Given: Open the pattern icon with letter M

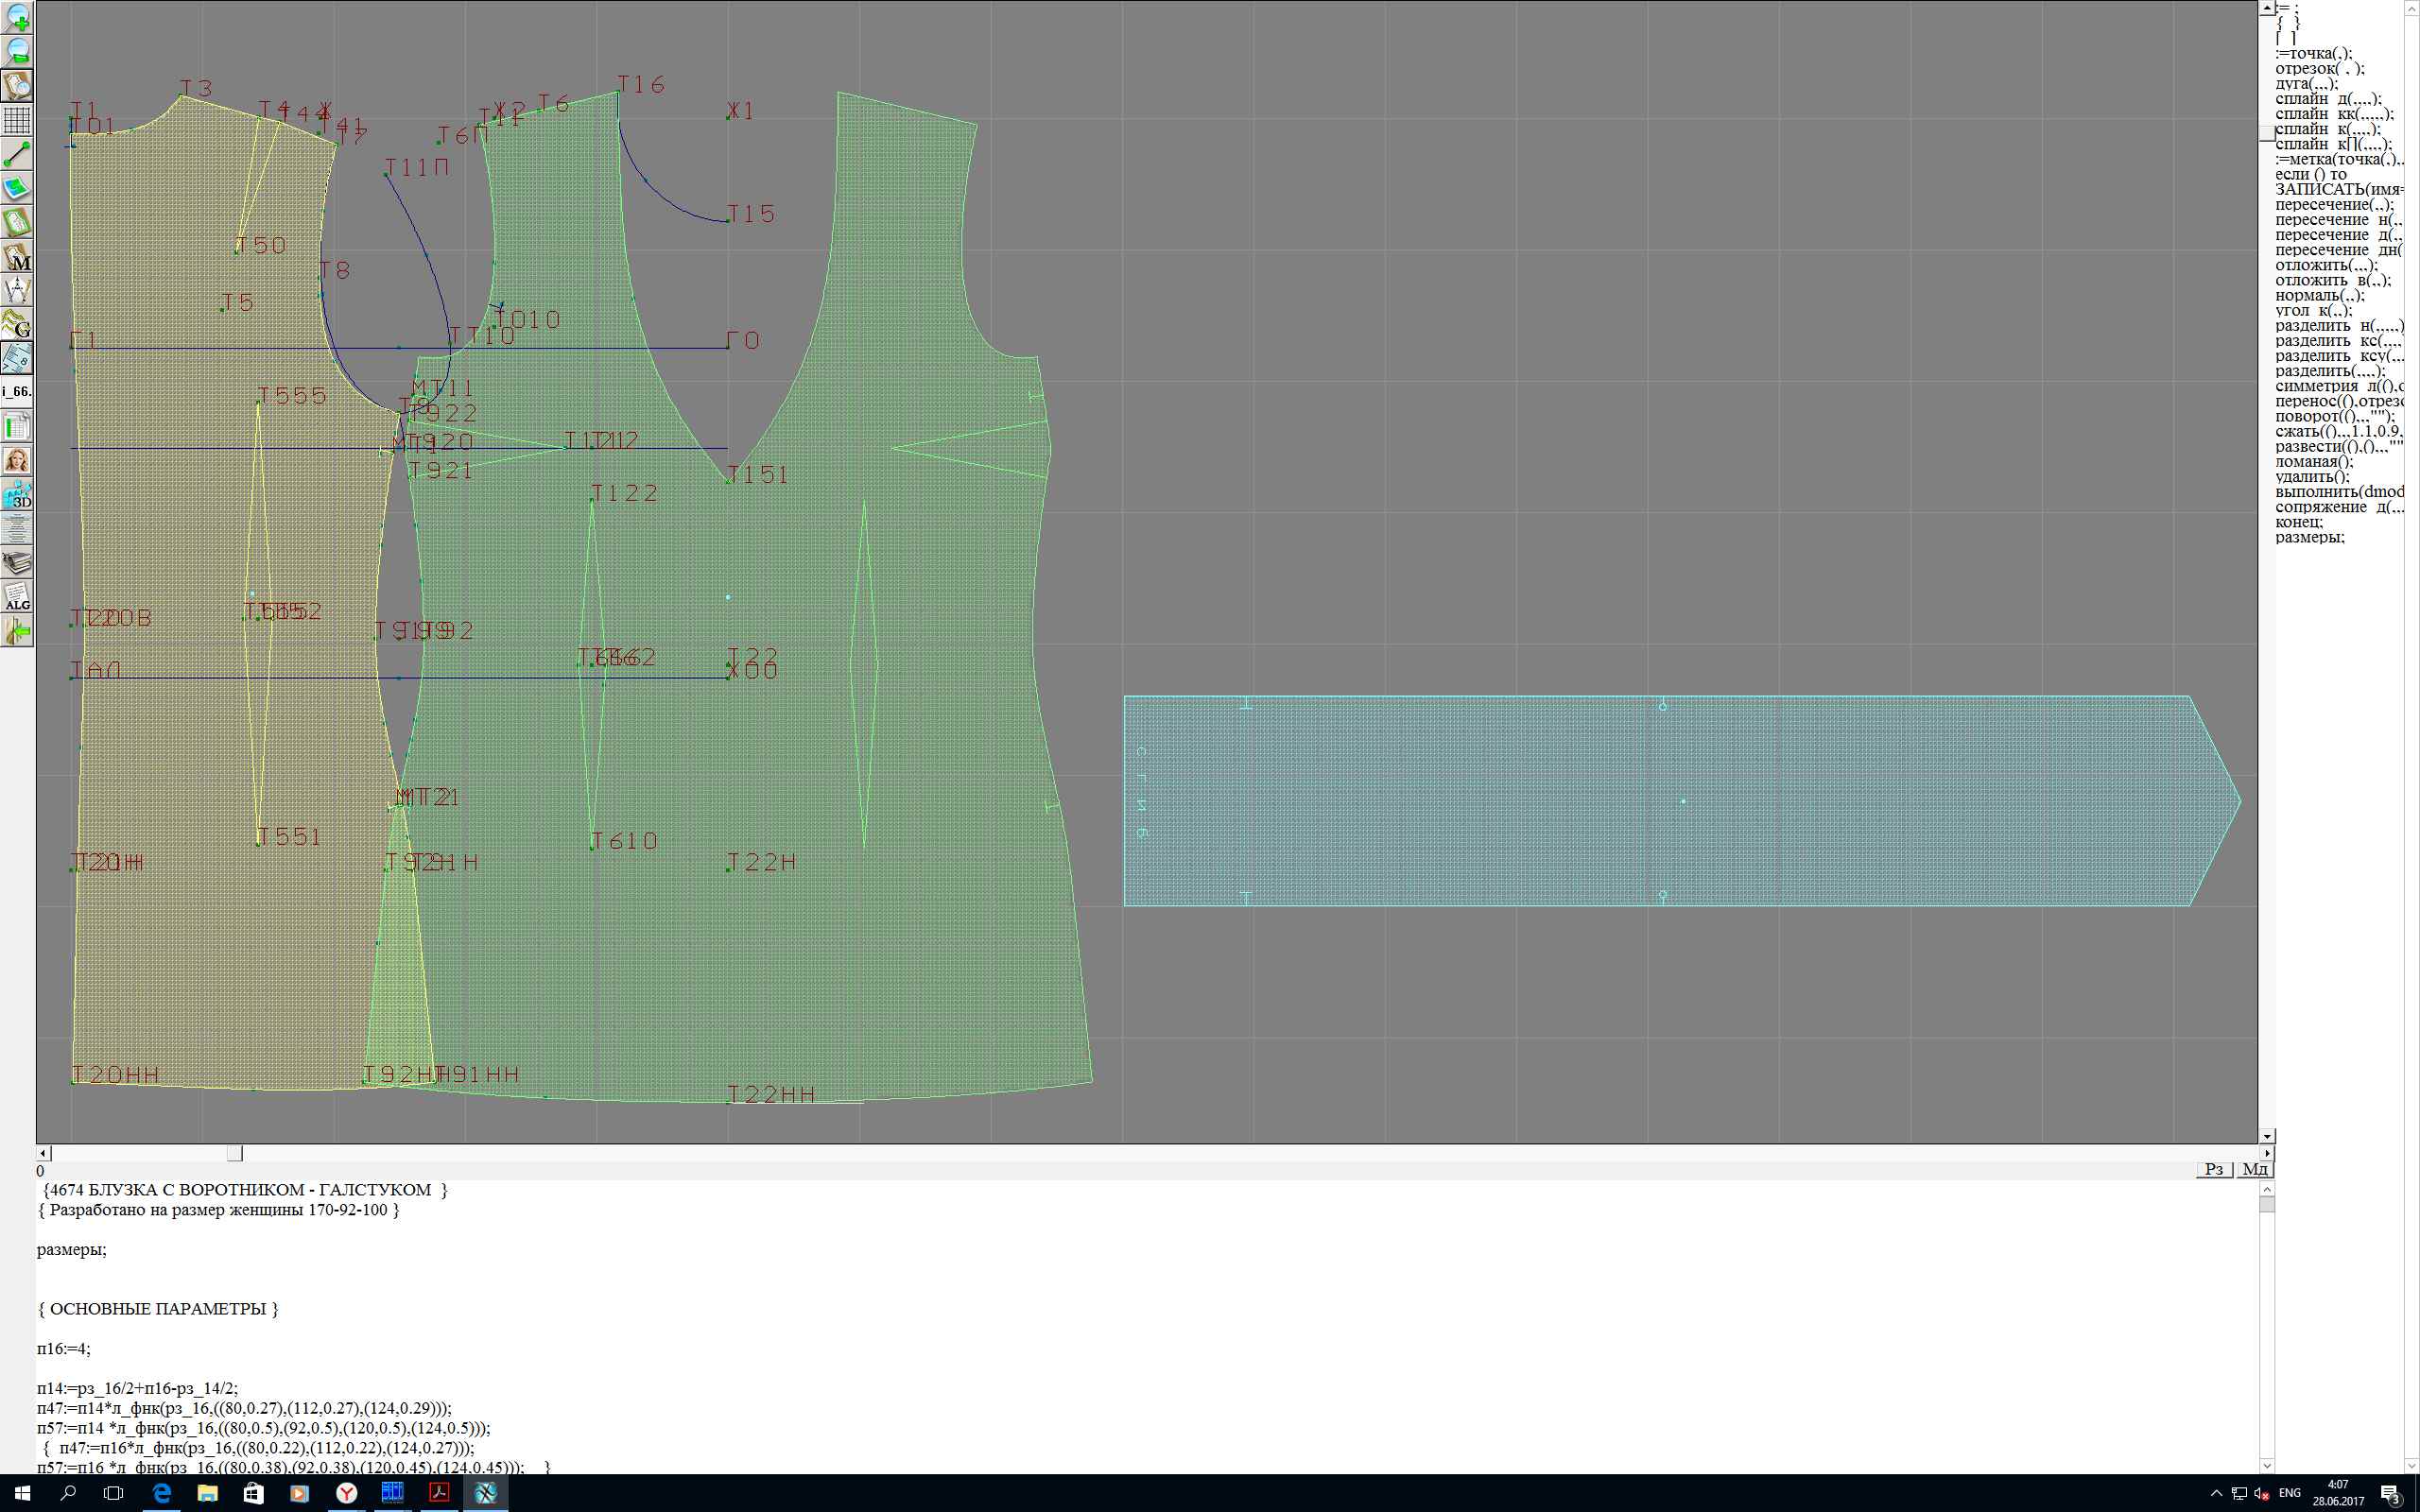Looking at the screenshot, I should [17, 257].
